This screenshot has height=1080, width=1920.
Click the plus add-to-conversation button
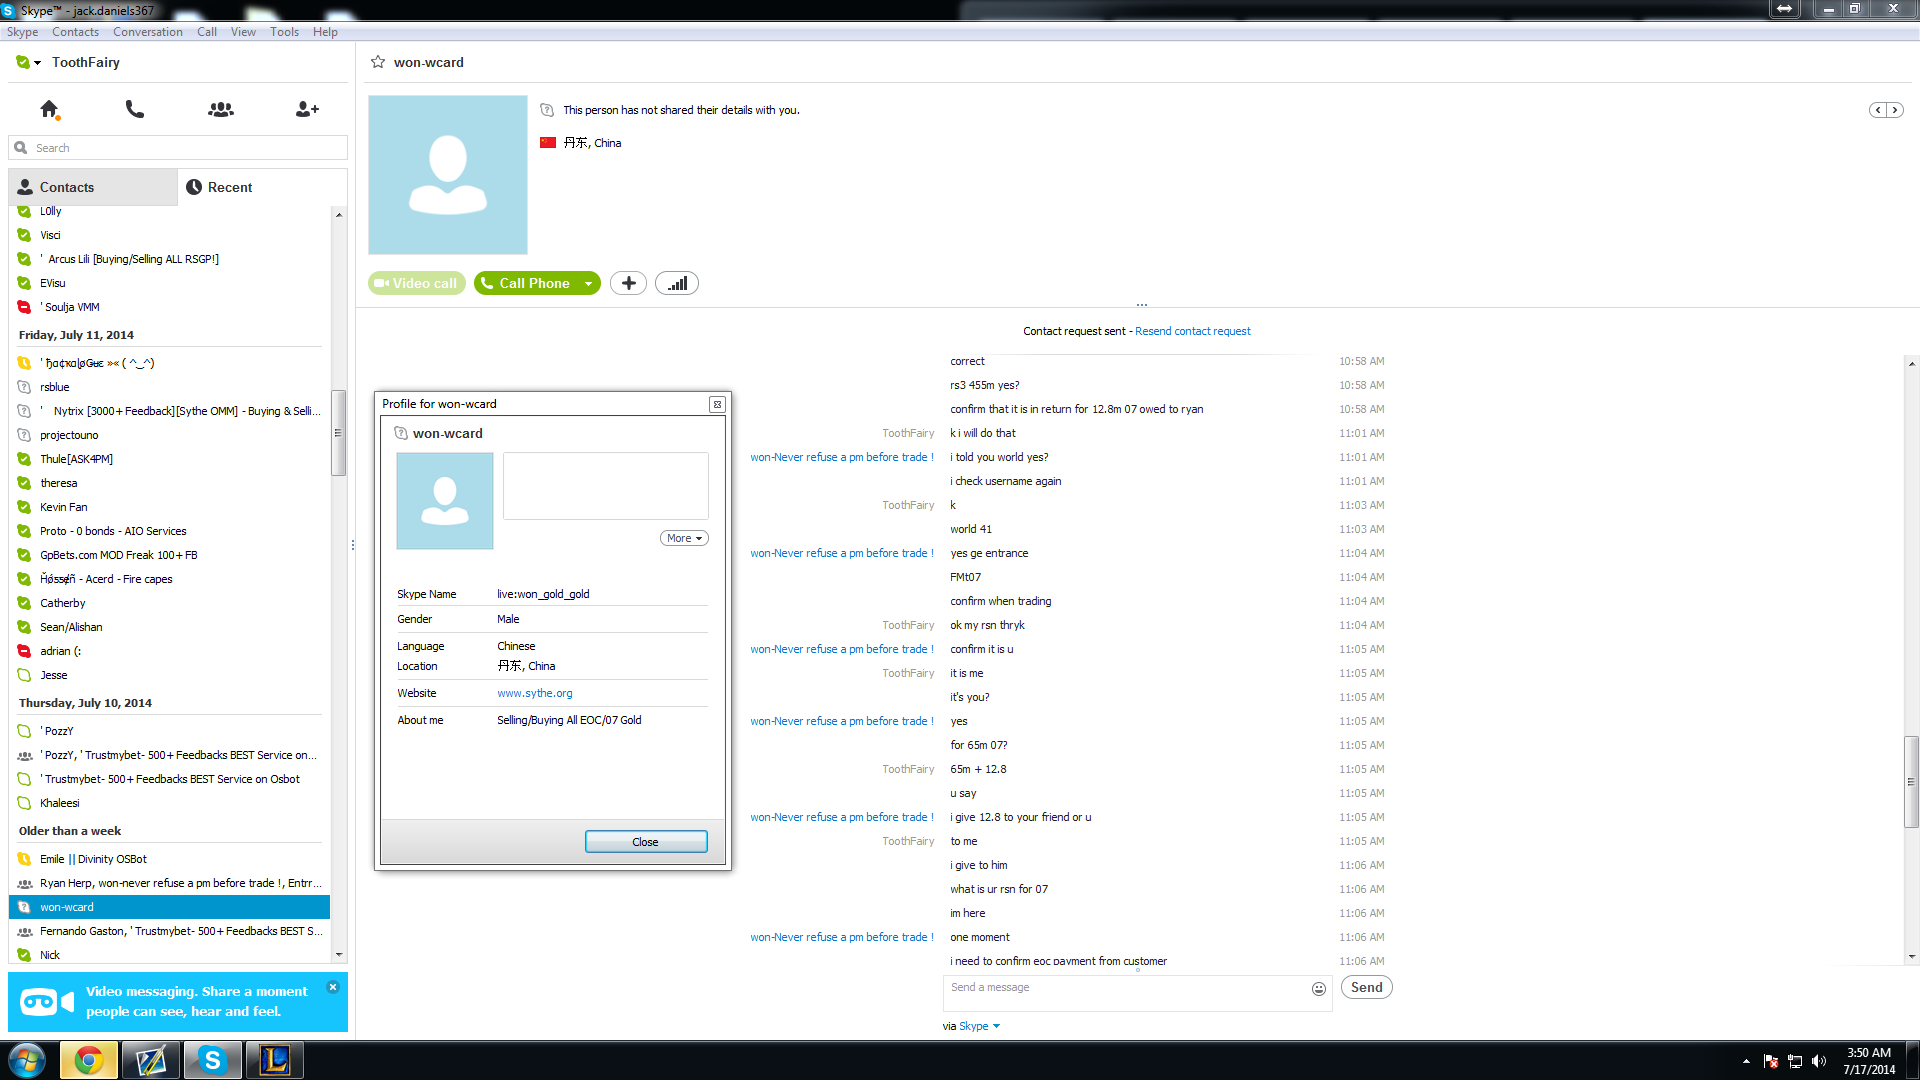click(x=628, y=283)
